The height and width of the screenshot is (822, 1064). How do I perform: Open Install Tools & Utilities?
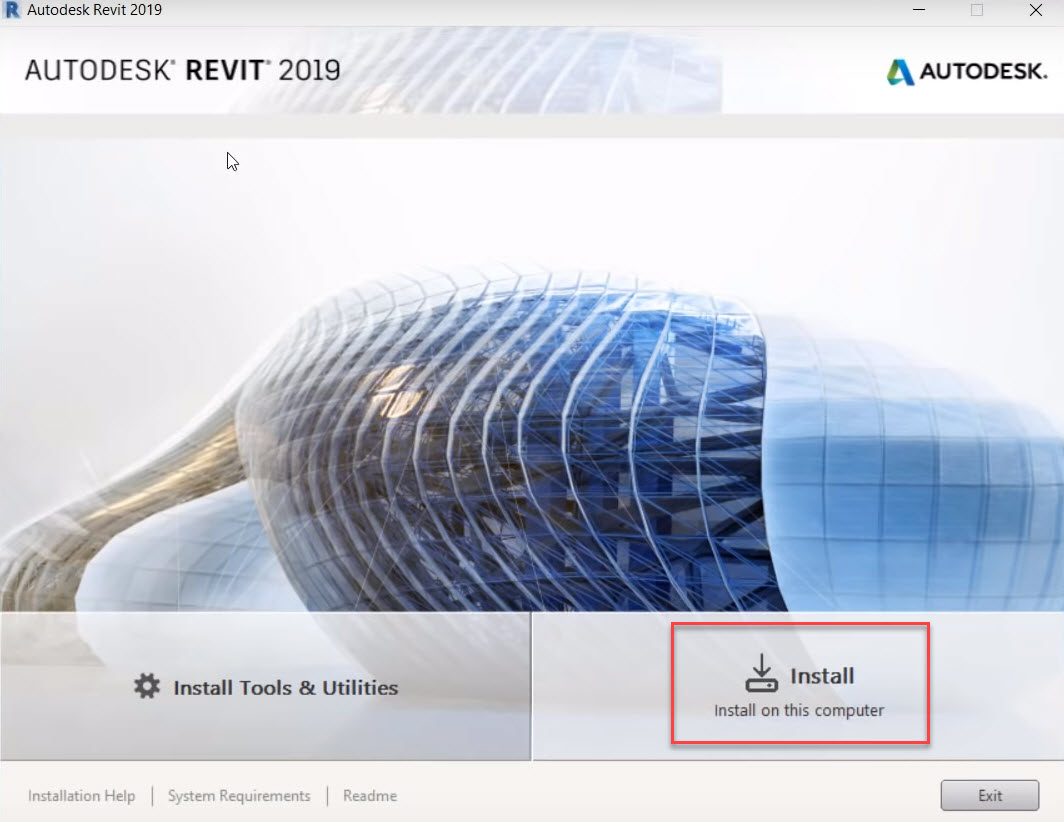[265, 686]
